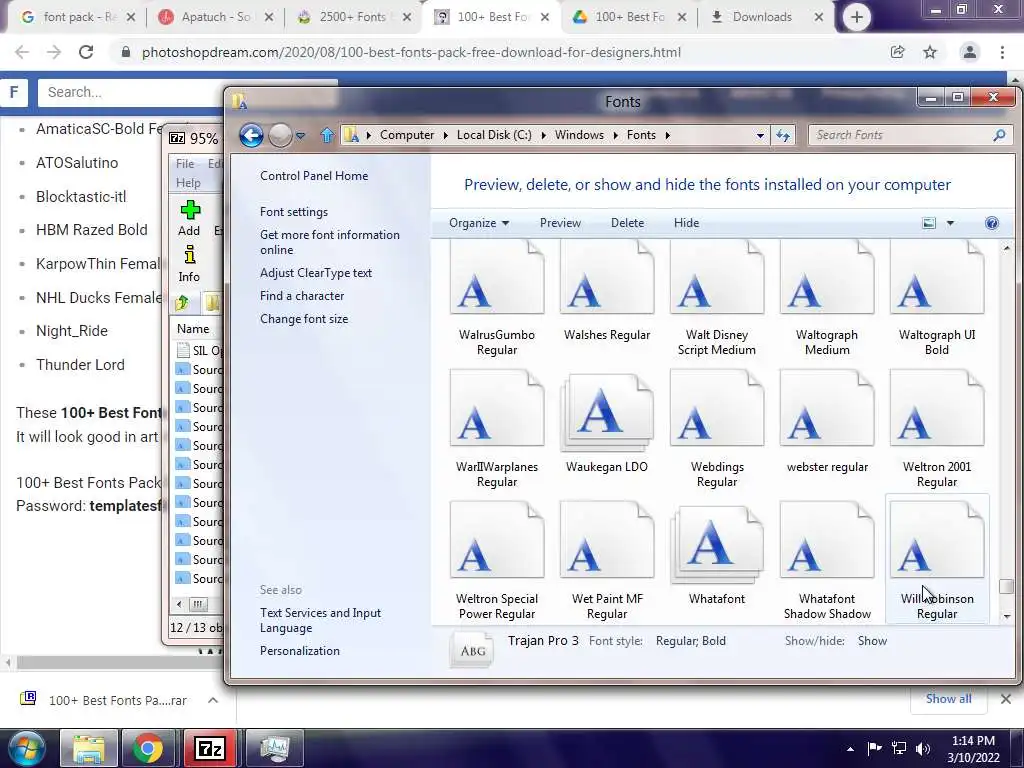Click Hide in Fonts toolbar
The image size is (1024, 768).
click(686, 223)
